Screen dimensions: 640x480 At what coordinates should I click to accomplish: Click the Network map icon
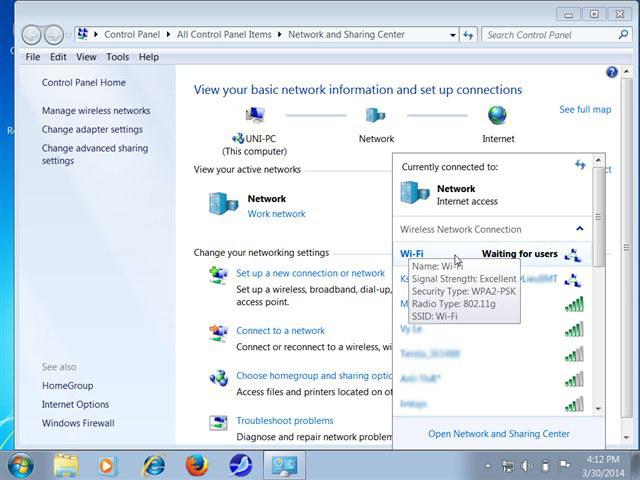pyautogui.click(x=376, y=115)
